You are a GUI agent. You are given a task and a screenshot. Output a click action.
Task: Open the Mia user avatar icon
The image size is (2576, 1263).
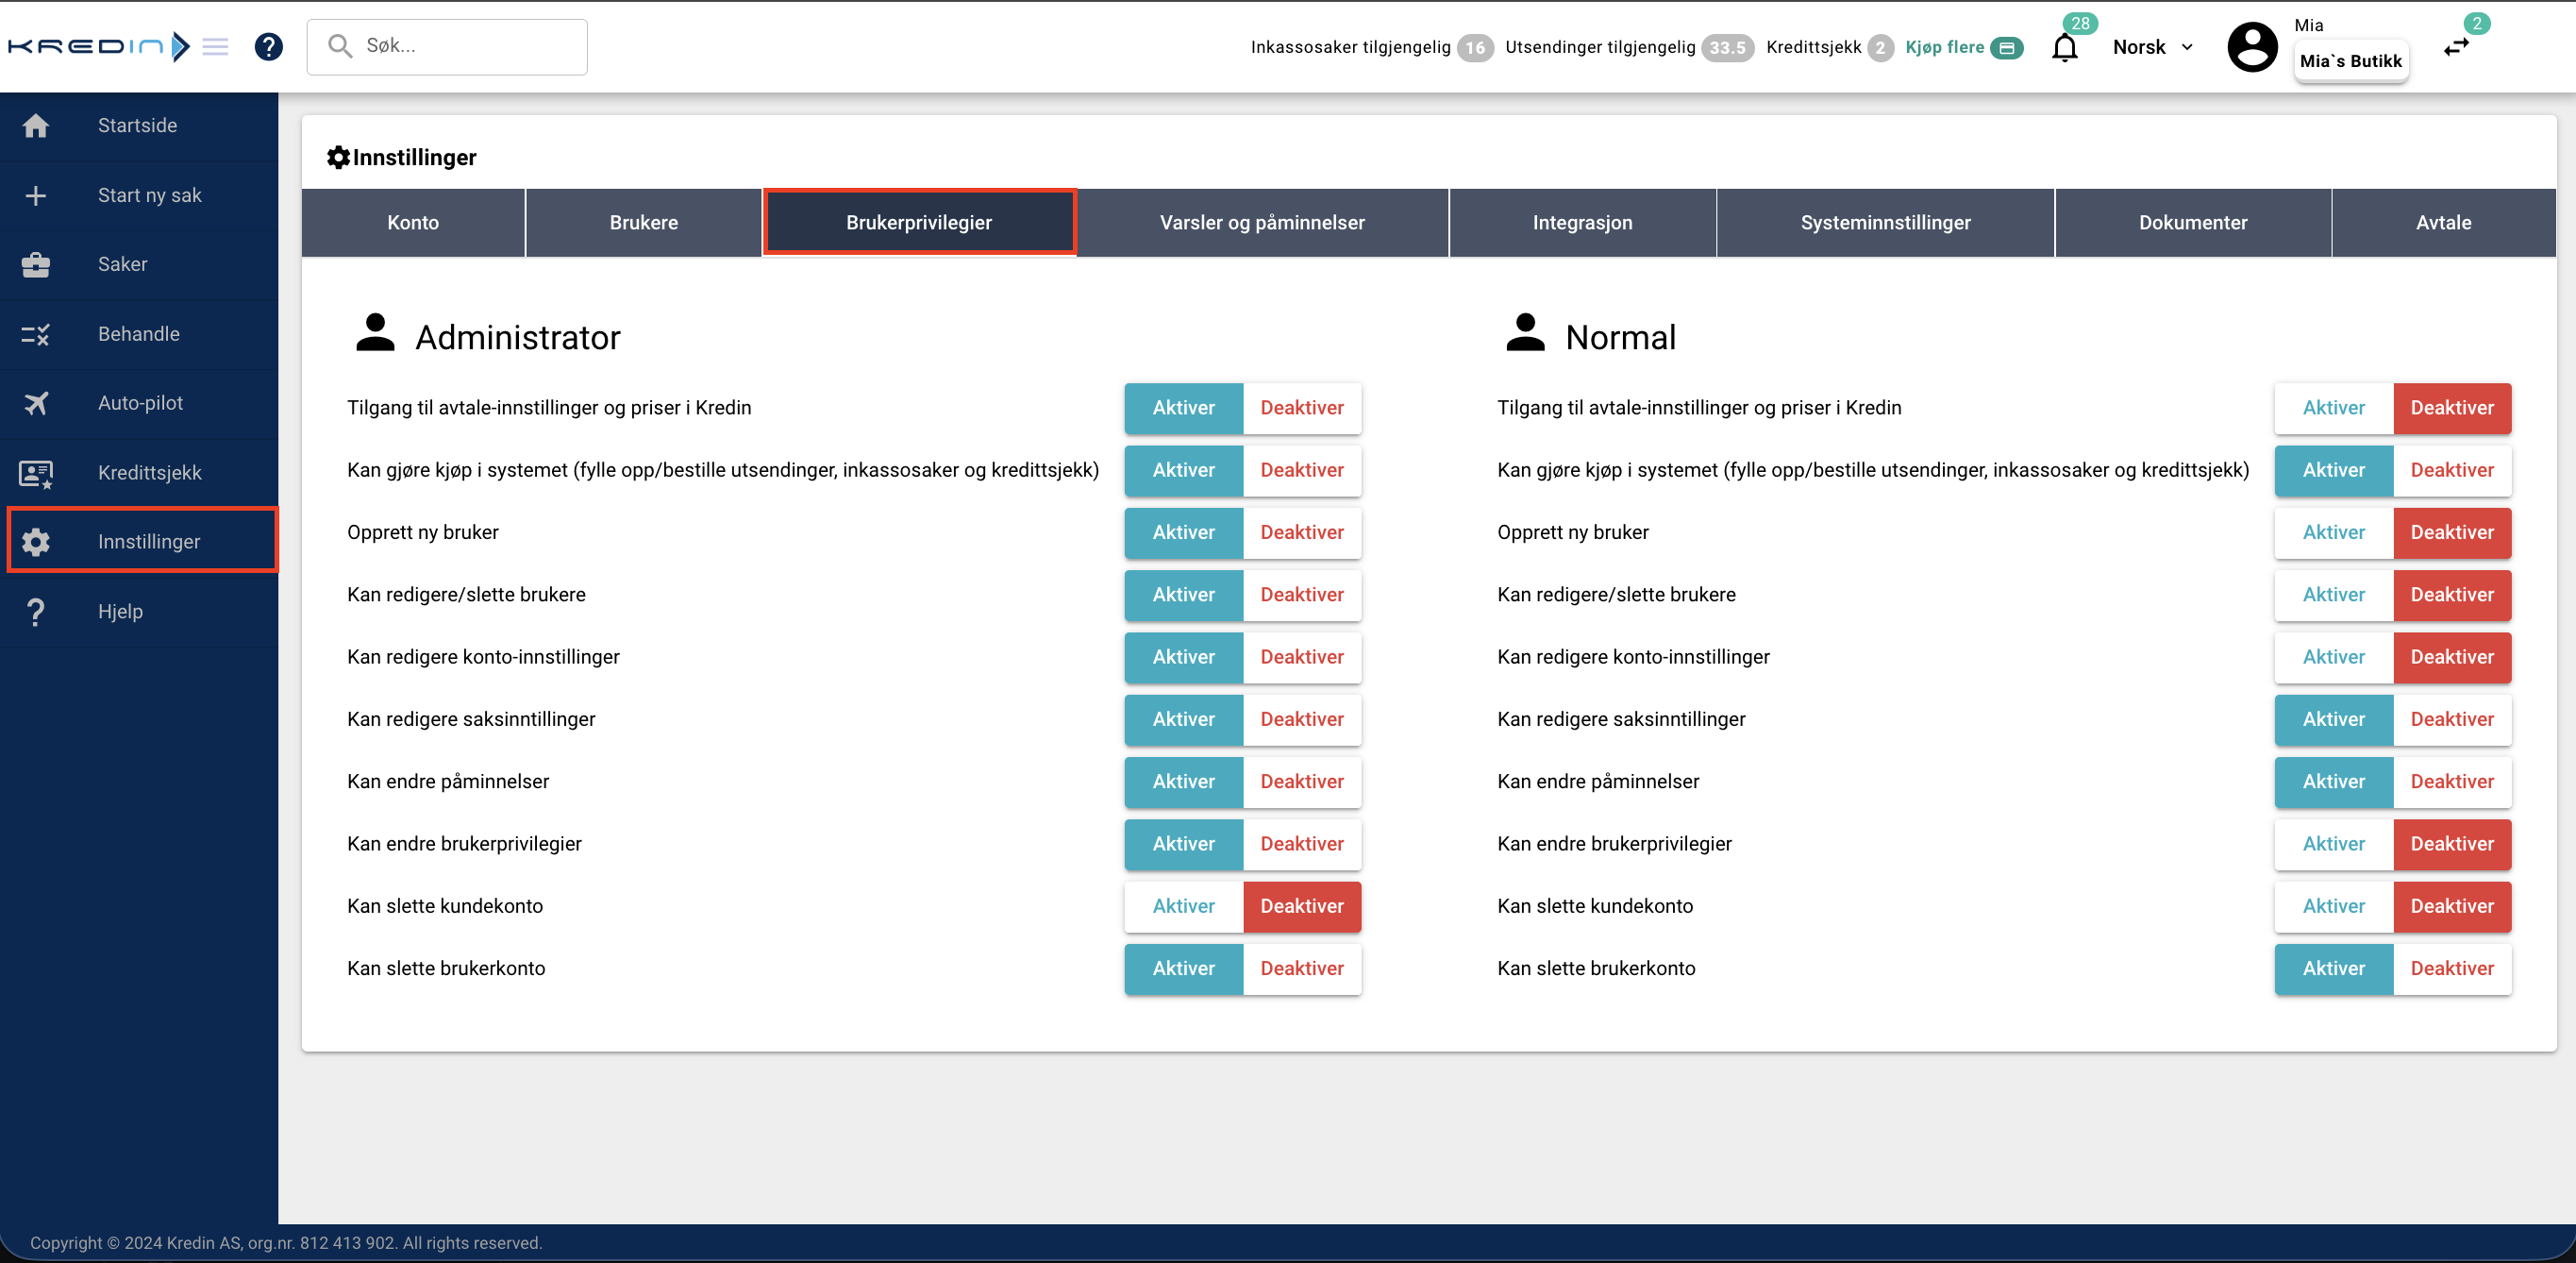tap(2252, 47)
